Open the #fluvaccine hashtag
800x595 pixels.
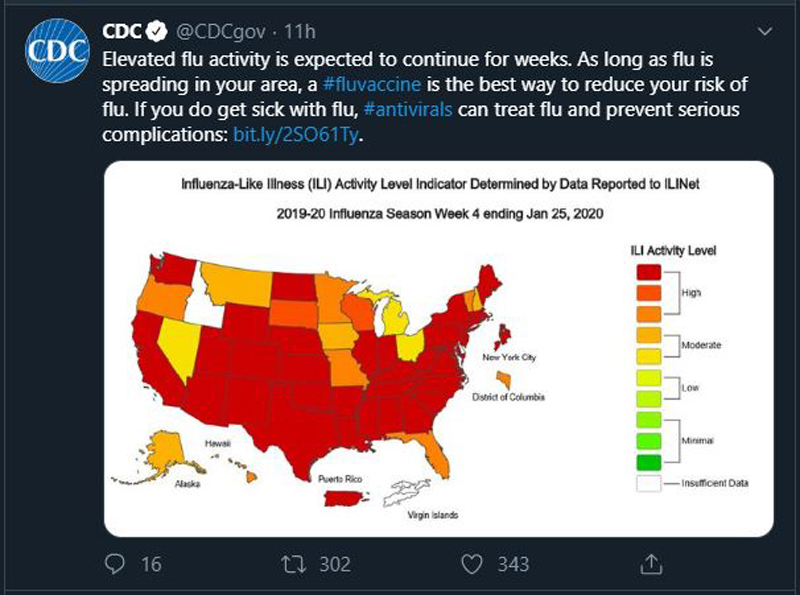[x=372, y=84]
